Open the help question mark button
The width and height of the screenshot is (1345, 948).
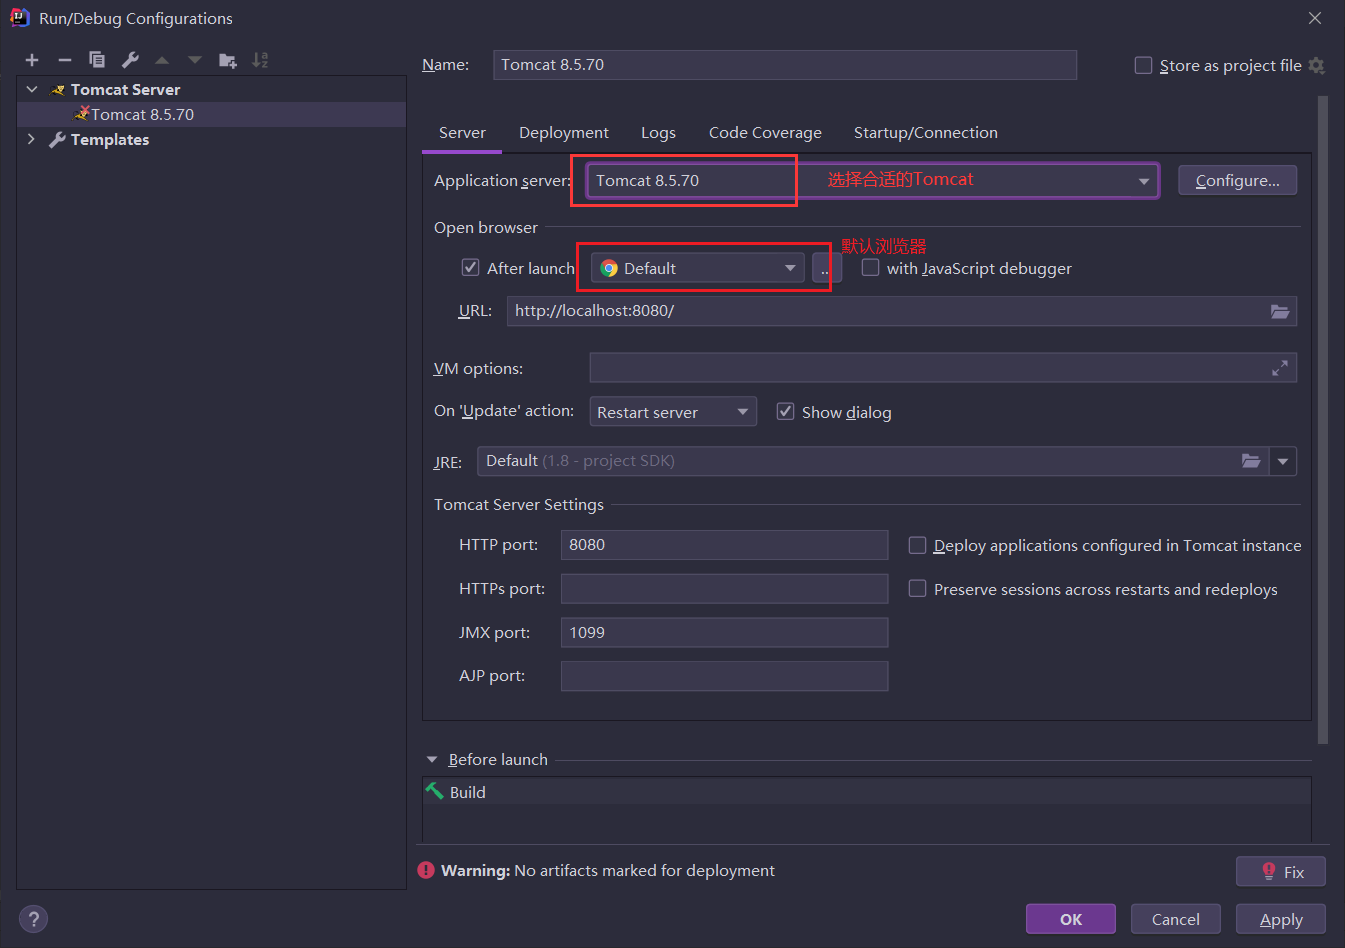33,919
